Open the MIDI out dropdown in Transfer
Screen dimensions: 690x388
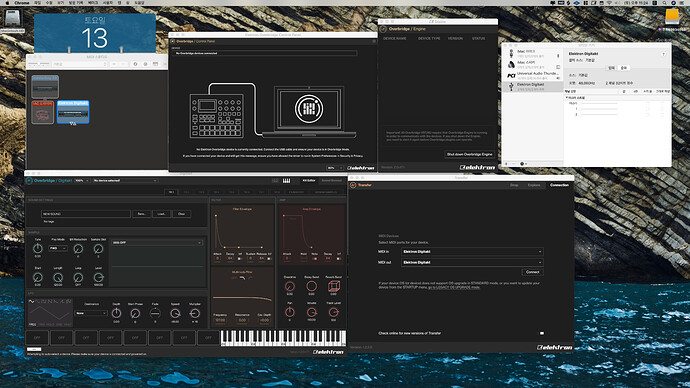click(472, 262)
